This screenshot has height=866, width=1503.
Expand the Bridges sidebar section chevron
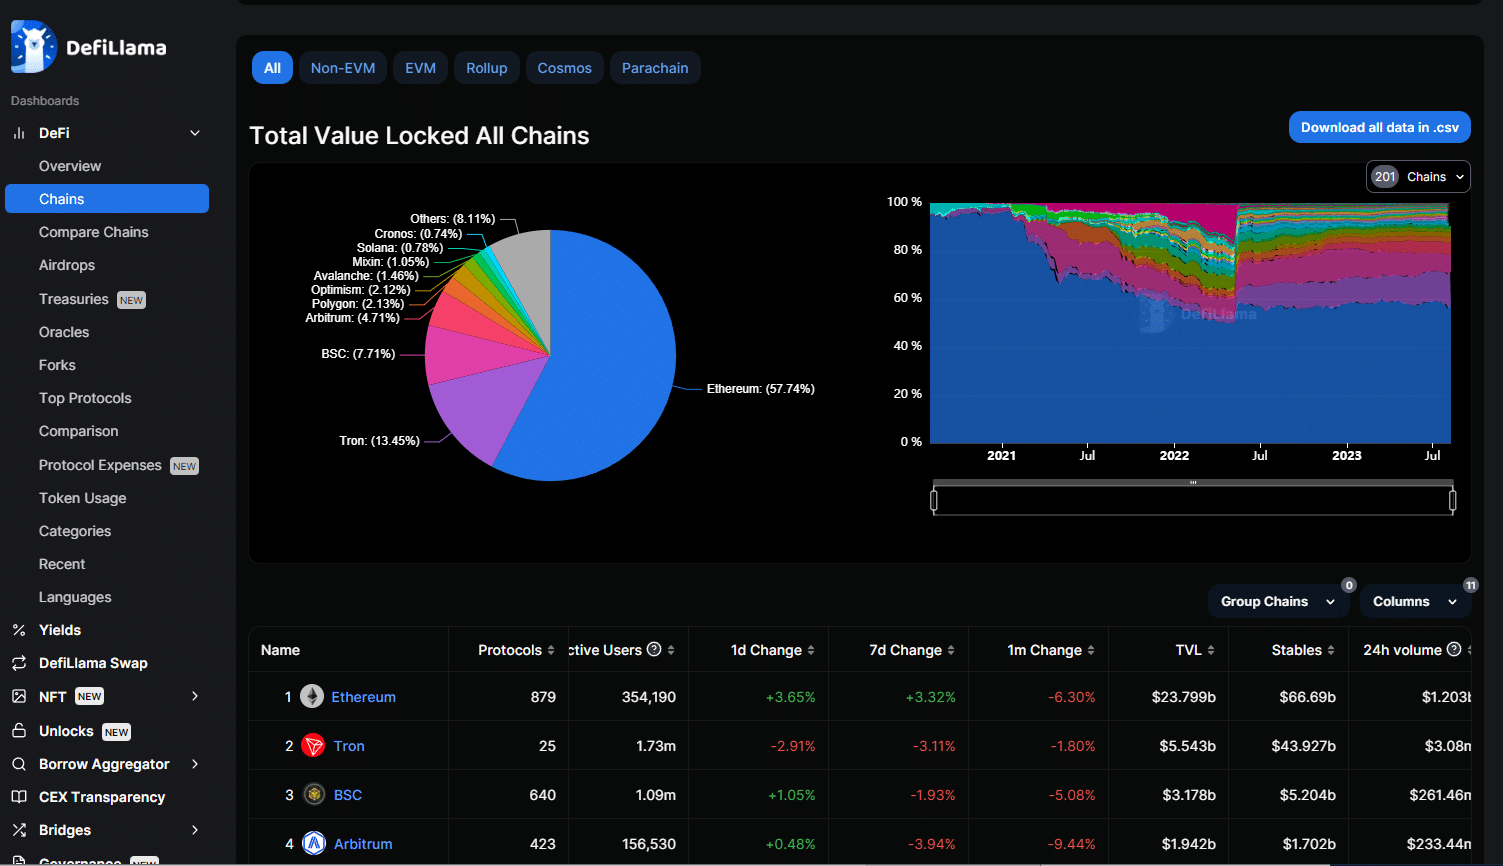coord(195,830)
